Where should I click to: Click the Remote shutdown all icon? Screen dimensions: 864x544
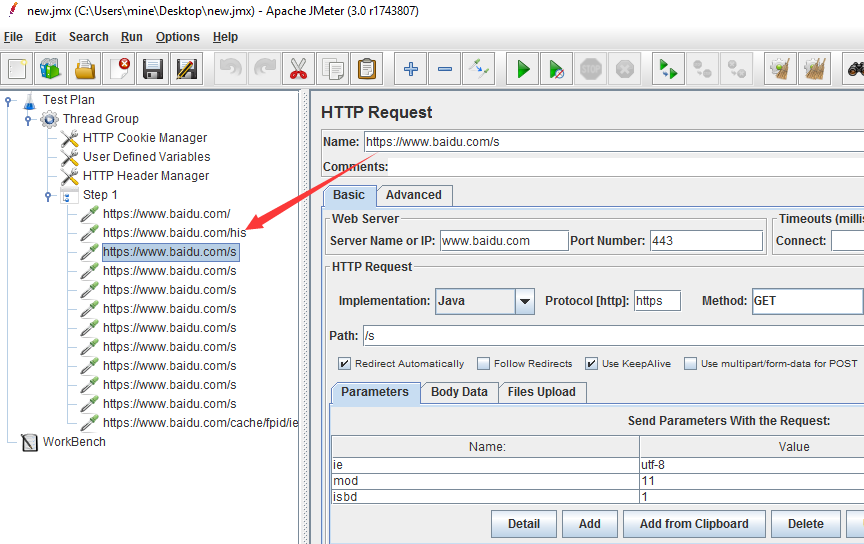coord(737,69)
